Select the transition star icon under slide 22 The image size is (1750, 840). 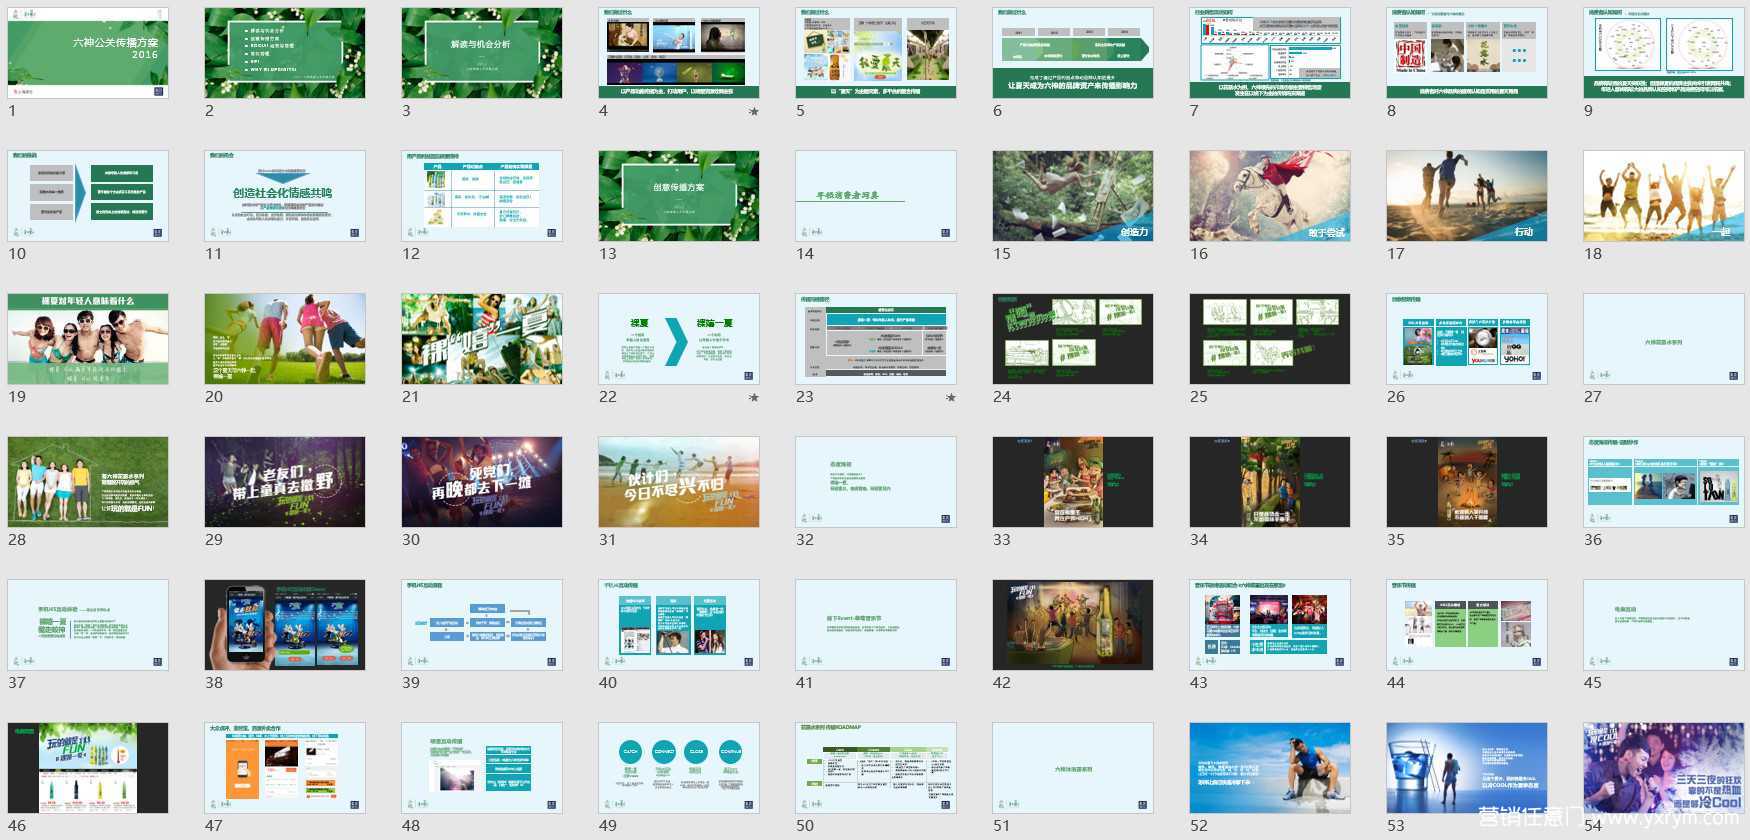tap(754, 398)
